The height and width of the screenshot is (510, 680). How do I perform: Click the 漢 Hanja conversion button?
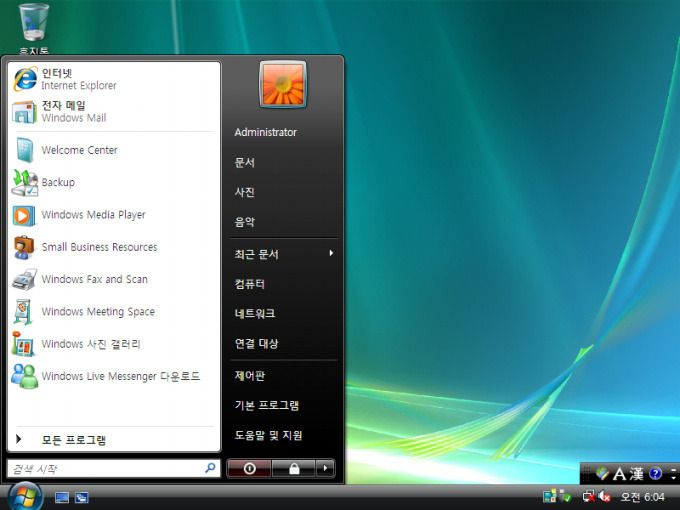[636, 474]
